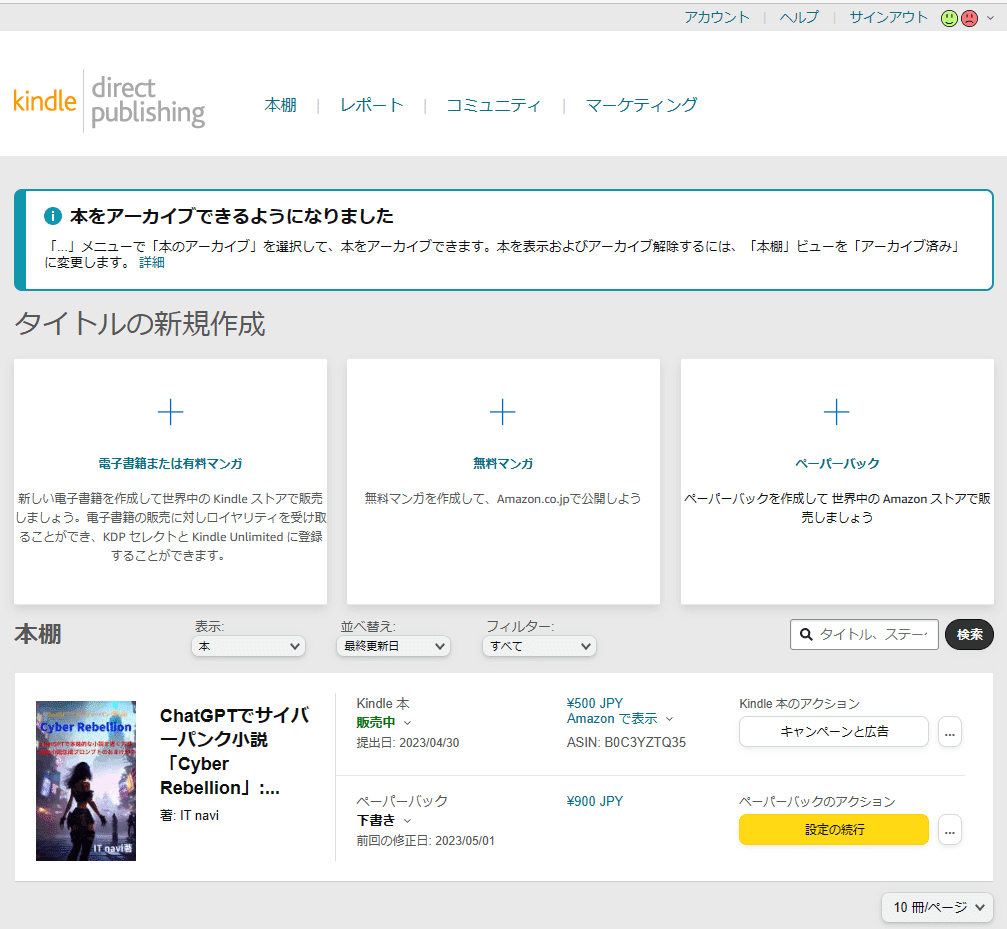Expand the dropdown arrow next to feedback faces
The image size is (1007, 929).
(x=990, y=19)
